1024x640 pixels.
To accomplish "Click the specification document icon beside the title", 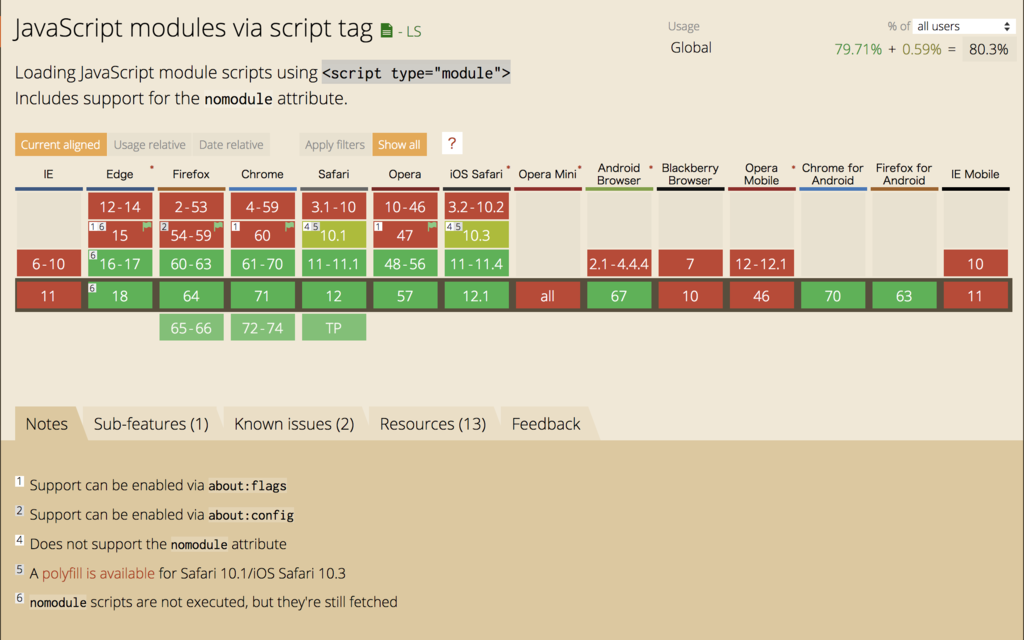I will tap(387, 31).
